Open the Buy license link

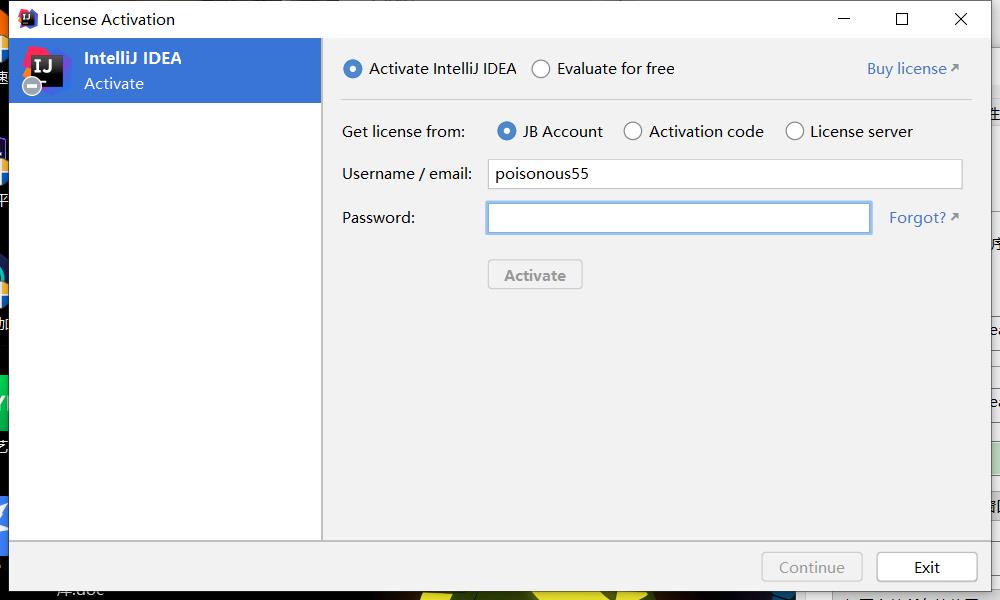coord(913,69)
